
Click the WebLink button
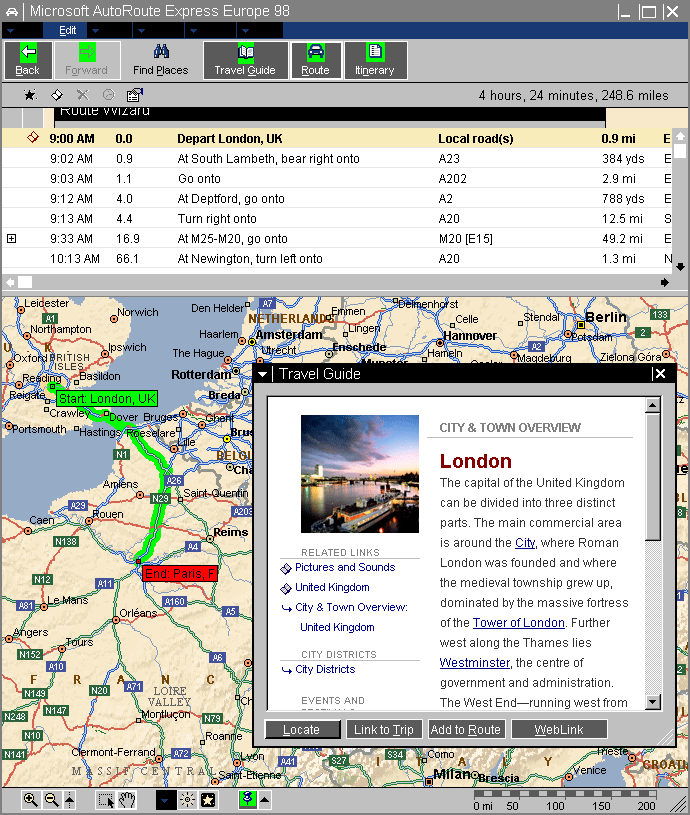click(x=559, y=730)
